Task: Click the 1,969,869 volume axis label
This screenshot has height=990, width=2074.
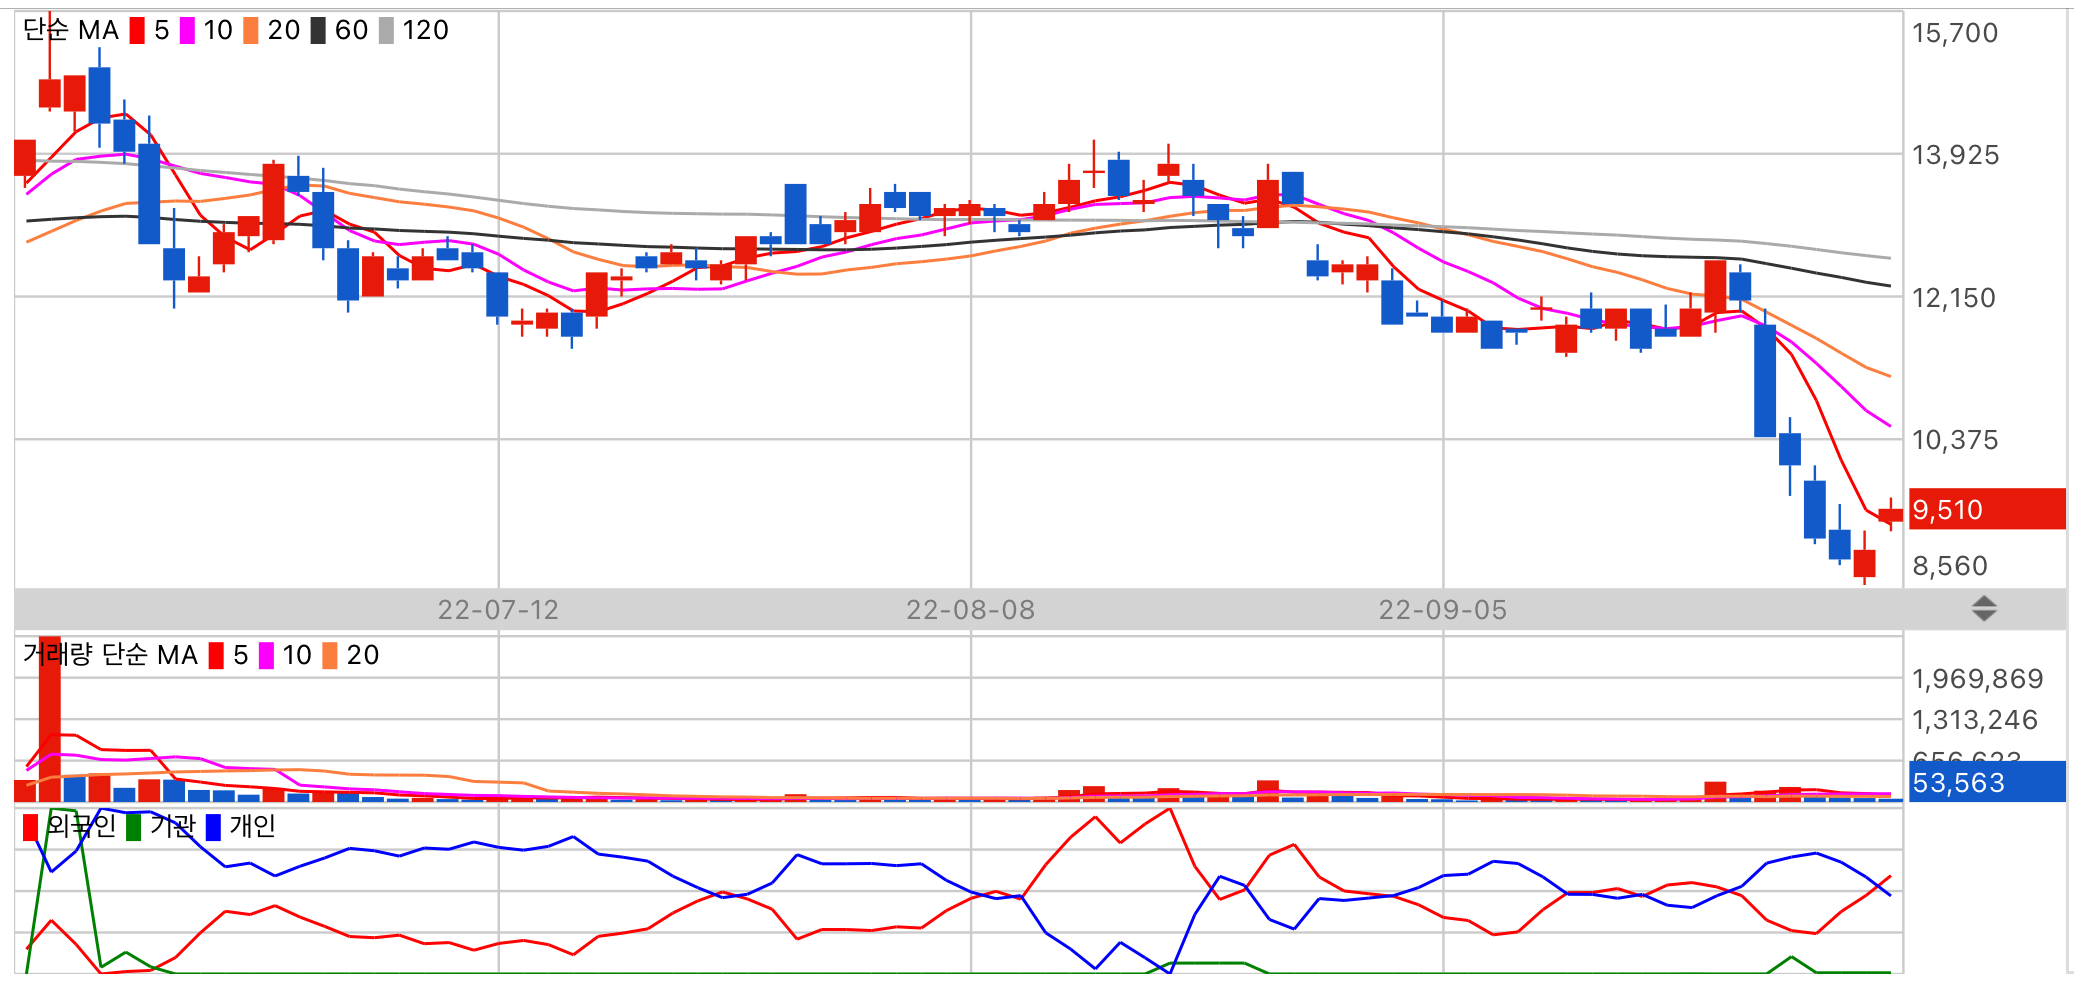Action: click(1977, 679)
